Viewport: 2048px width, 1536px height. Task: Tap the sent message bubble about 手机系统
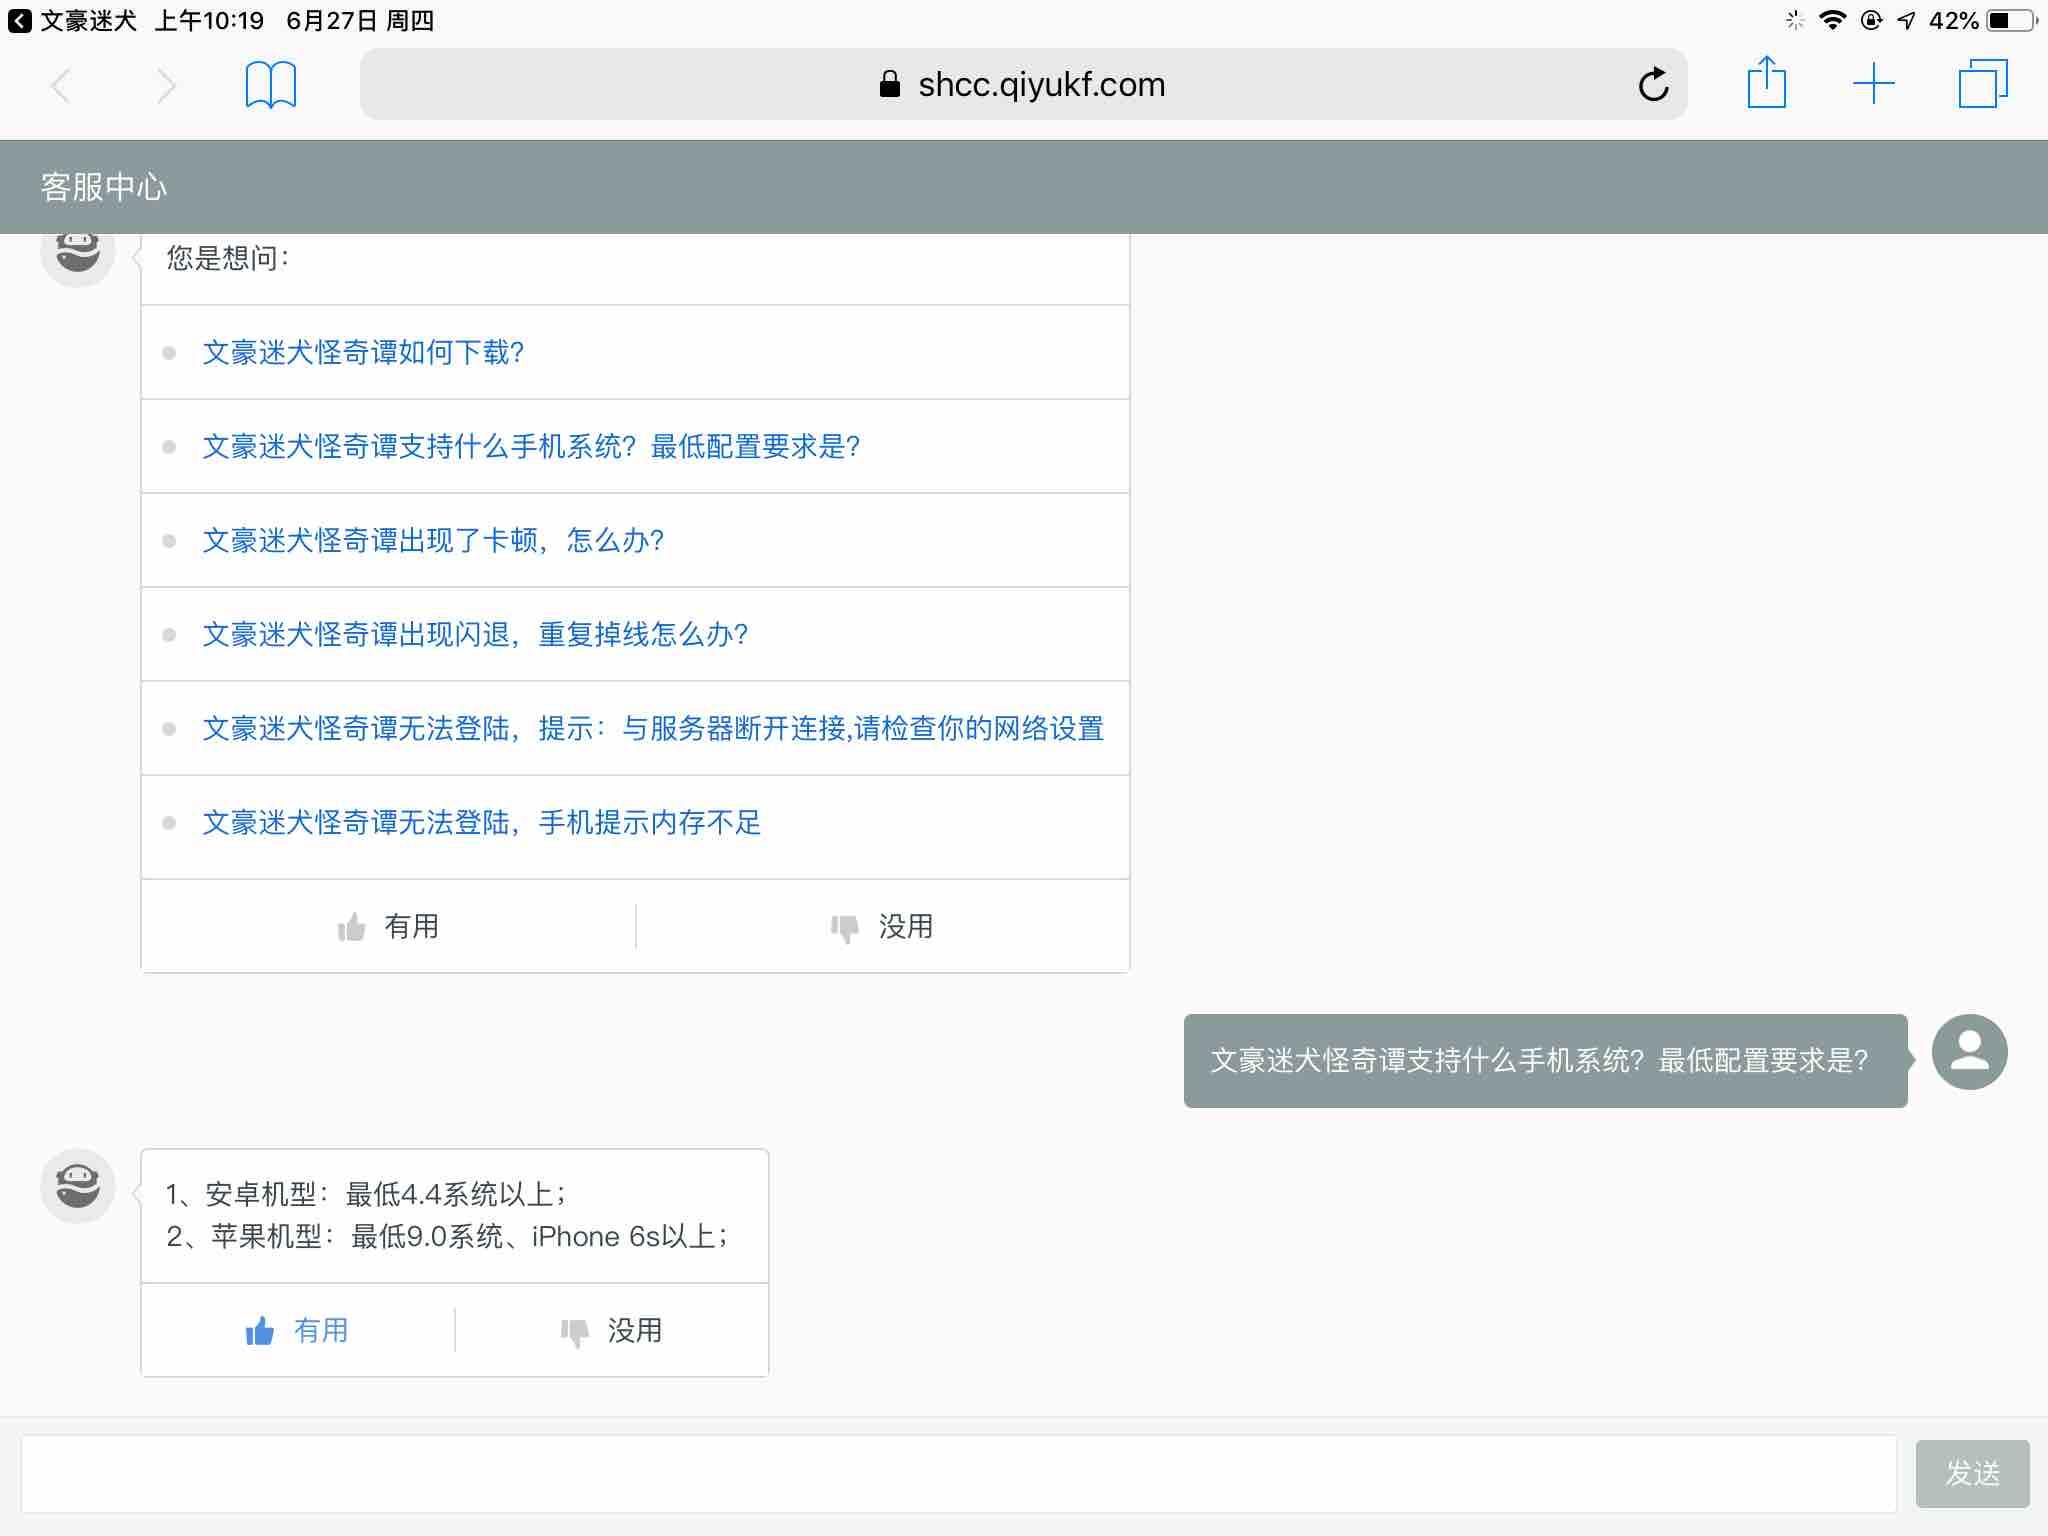(1545, 1060)
